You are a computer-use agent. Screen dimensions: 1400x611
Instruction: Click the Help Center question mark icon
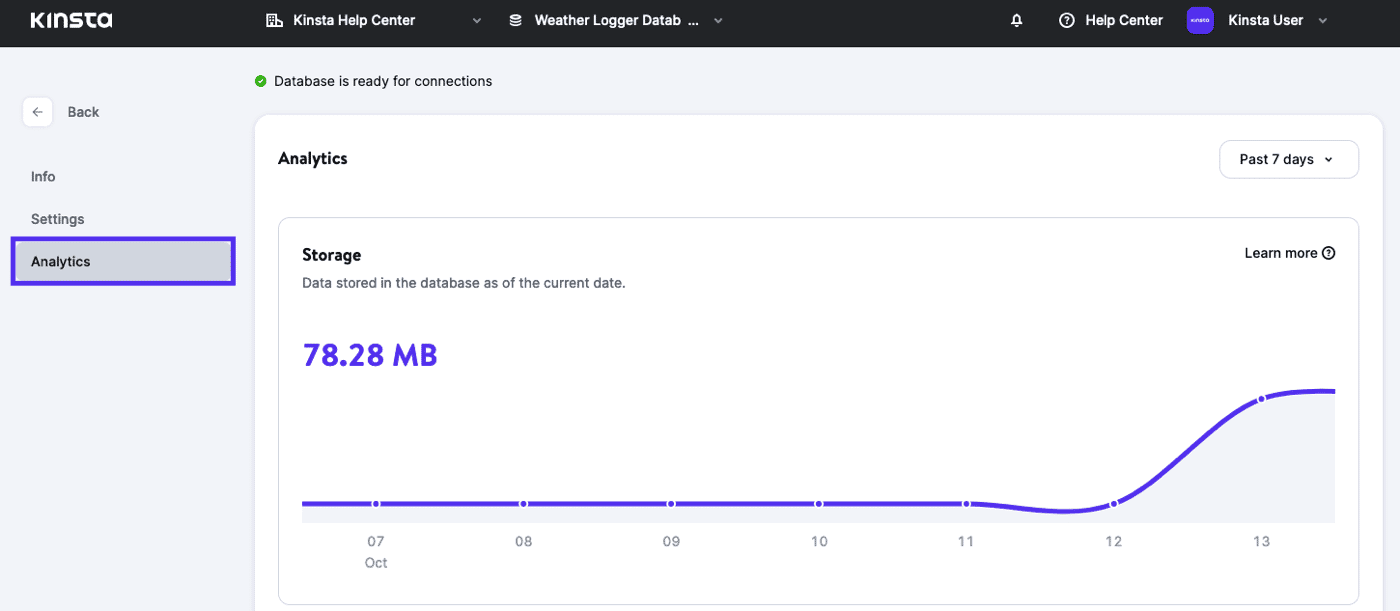coord(1067,20)
